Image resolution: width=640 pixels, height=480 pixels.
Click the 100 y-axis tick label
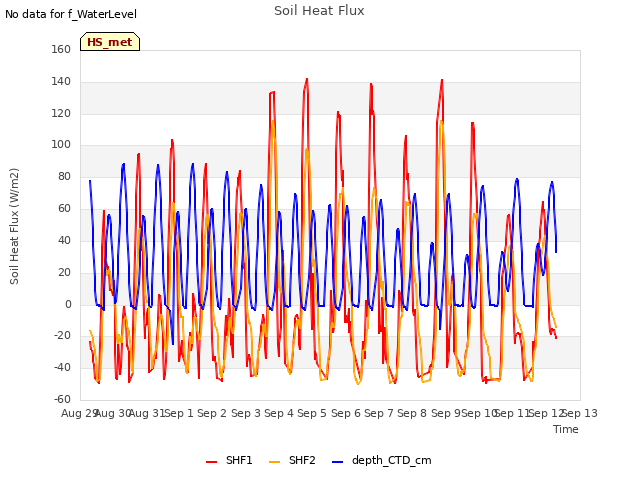pos(61,144)
